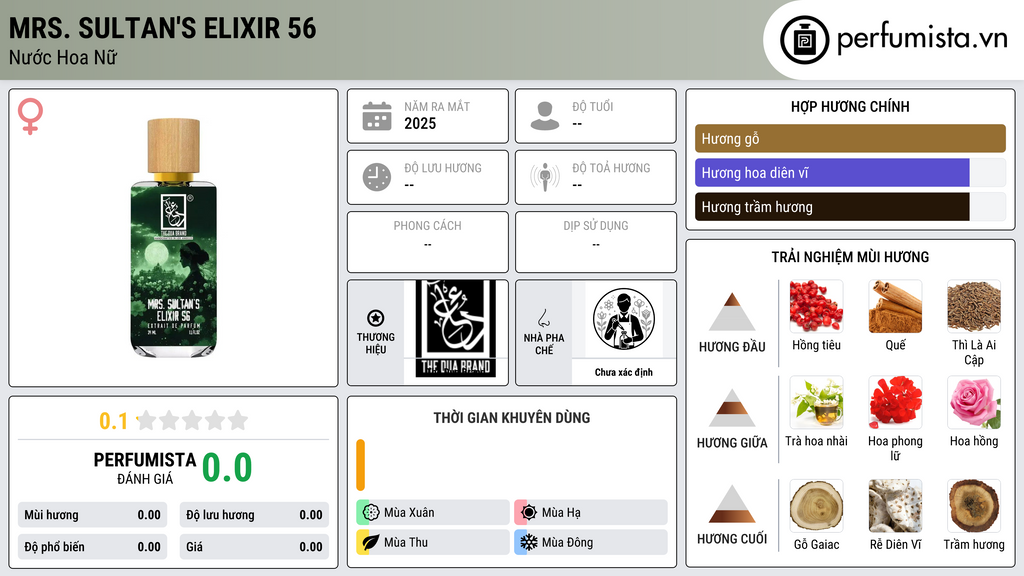Click the sun icon for Mùa Hạ
Image resolution: width=1024 pixels, height=576 pixels.
[529, 512]
